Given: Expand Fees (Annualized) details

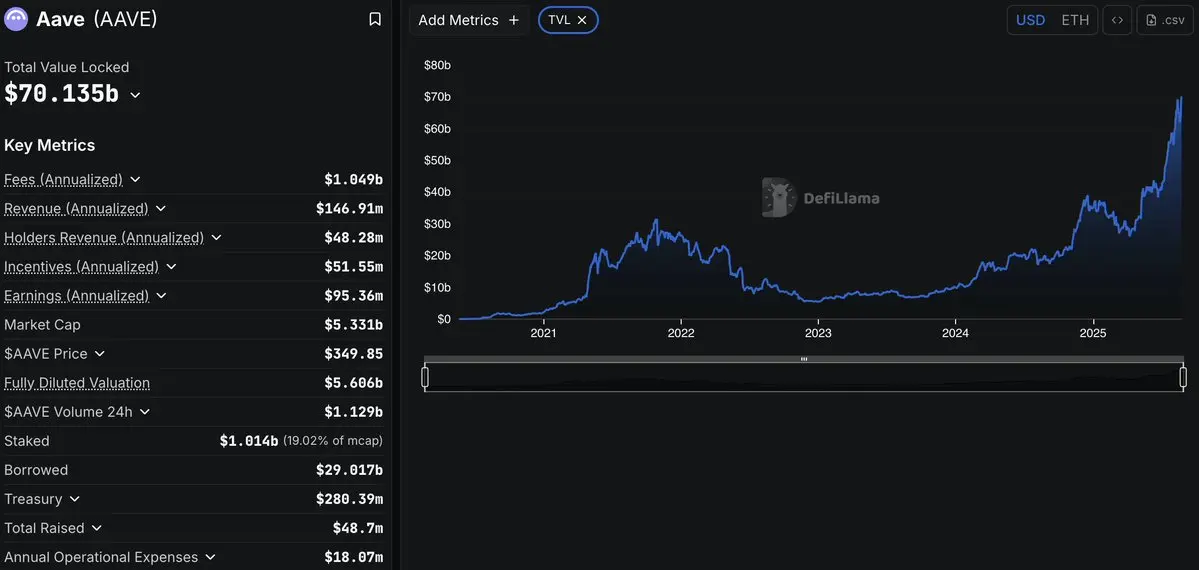Looking at the screenshot, I should point(135,180).
